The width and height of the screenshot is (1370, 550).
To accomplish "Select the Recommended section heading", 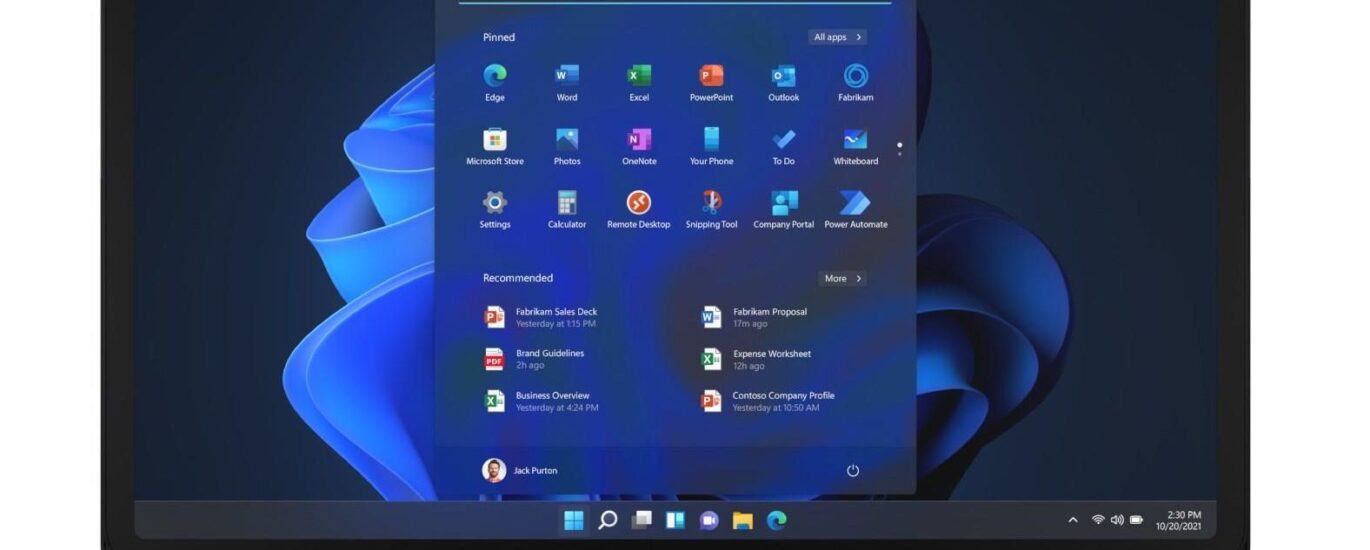I will tap(518, 278).
